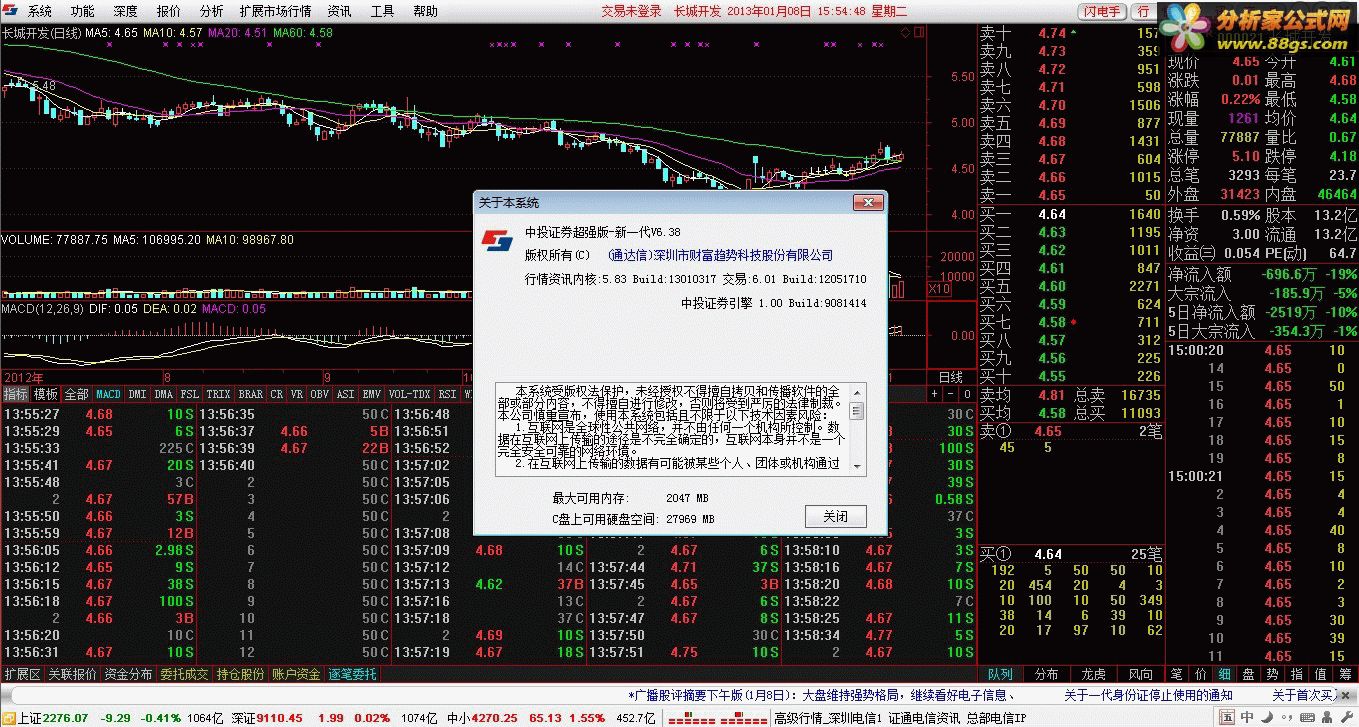Viewport: 1359px width, 727px height.
Task: Open the 扩展市场行情 menu
Action: (275, 11)
